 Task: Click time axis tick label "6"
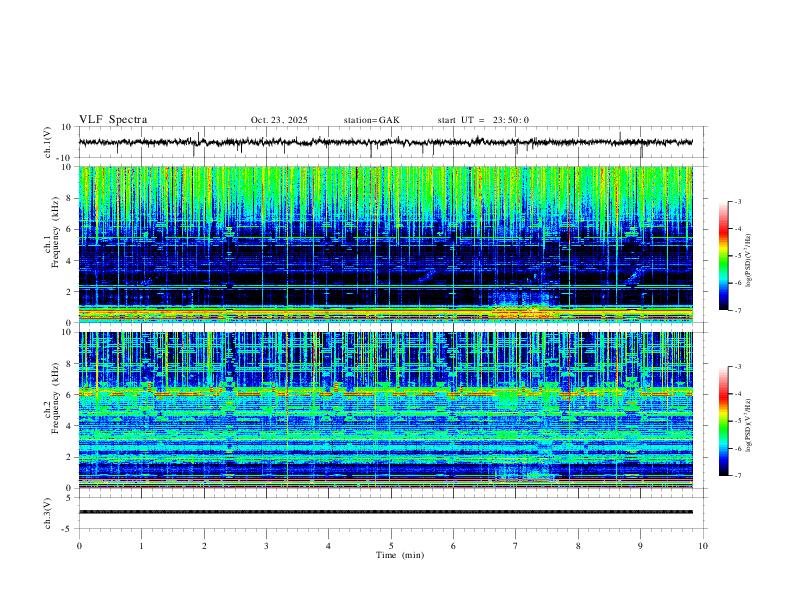click(x=453, y=546)
